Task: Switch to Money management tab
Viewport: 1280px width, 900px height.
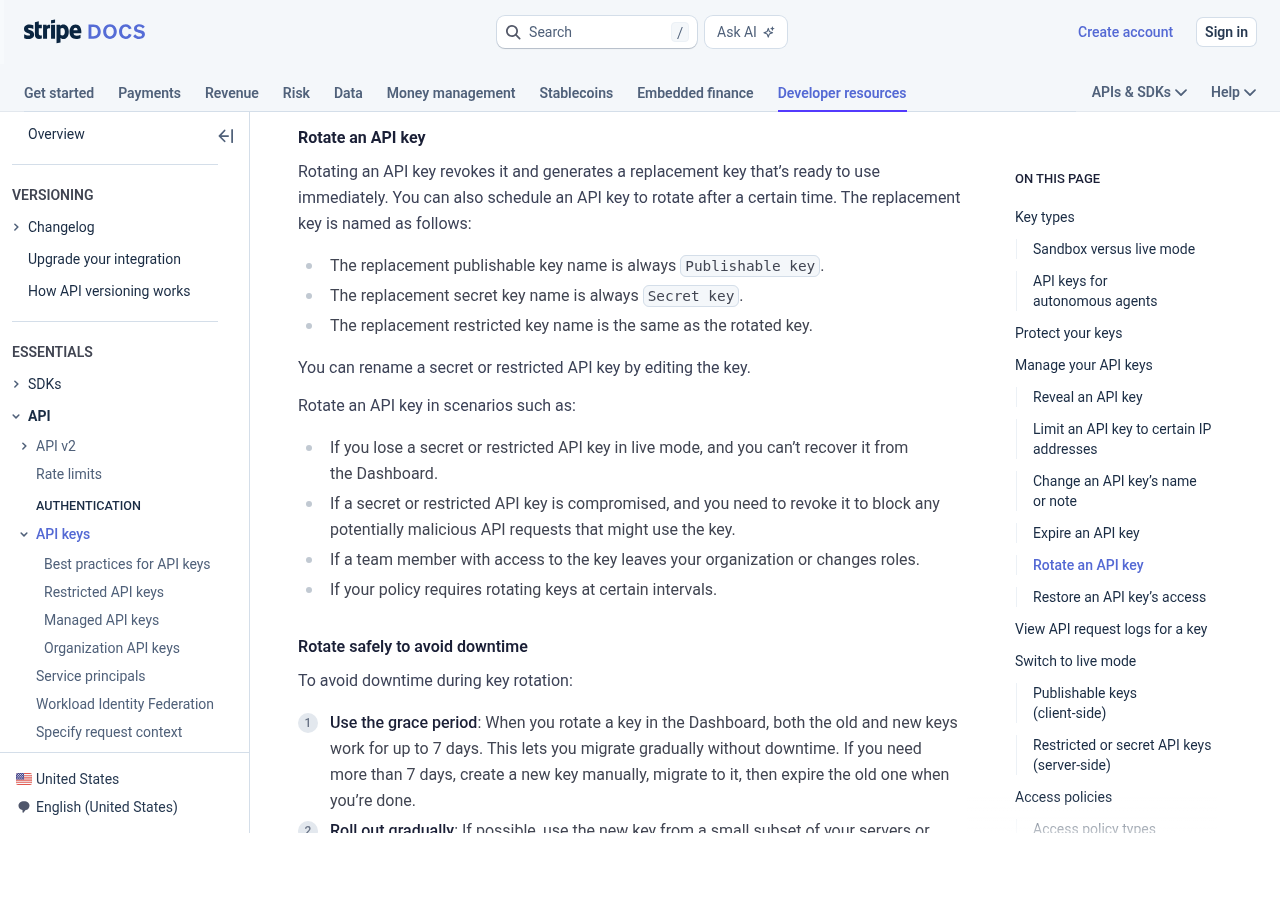Action: click(x=451, y=93)
